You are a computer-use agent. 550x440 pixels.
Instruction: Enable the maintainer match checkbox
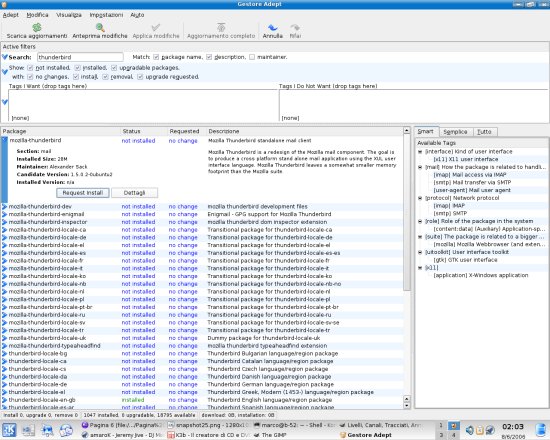[x=252, y=57]
